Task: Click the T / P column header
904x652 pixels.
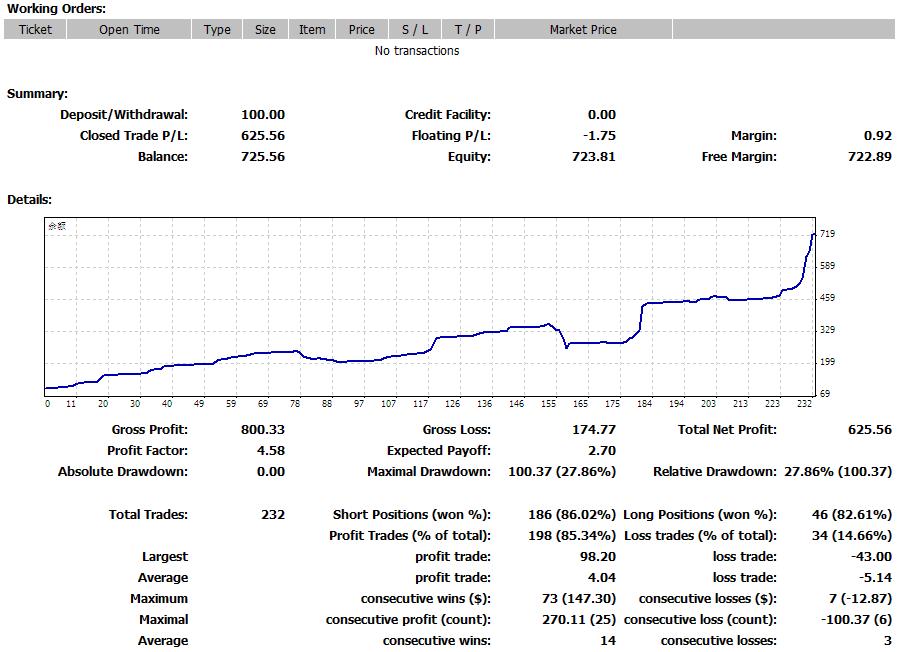Action: tap(468, 30)
